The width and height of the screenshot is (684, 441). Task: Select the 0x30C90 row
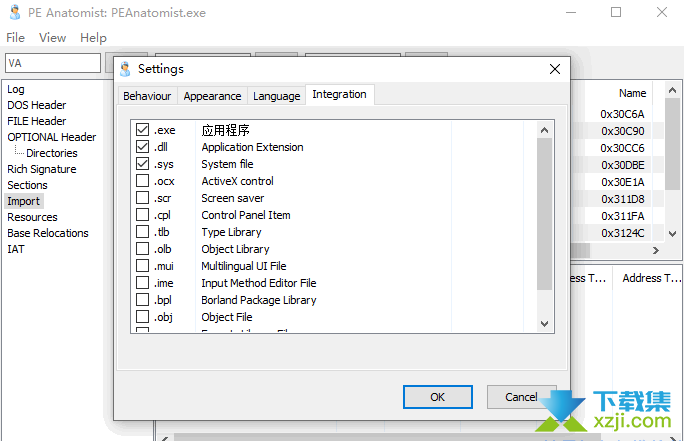pyautogui.click(x=622, y=131)
